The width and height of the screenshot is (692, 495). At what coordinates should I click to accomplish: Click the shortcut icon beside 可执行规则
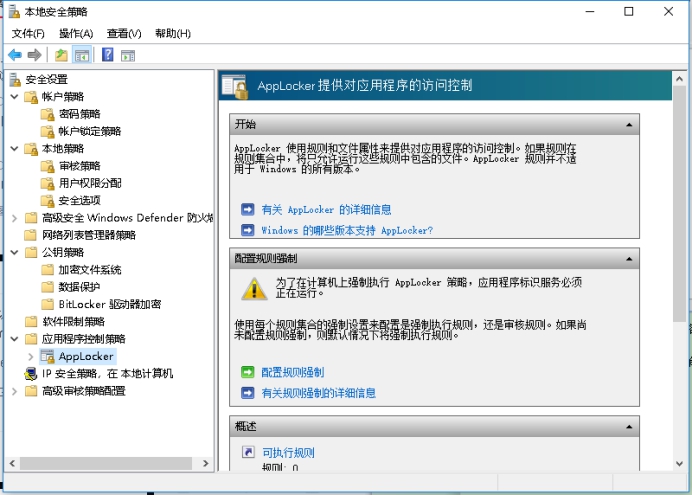pyautogui.click(x=248, y=452)
